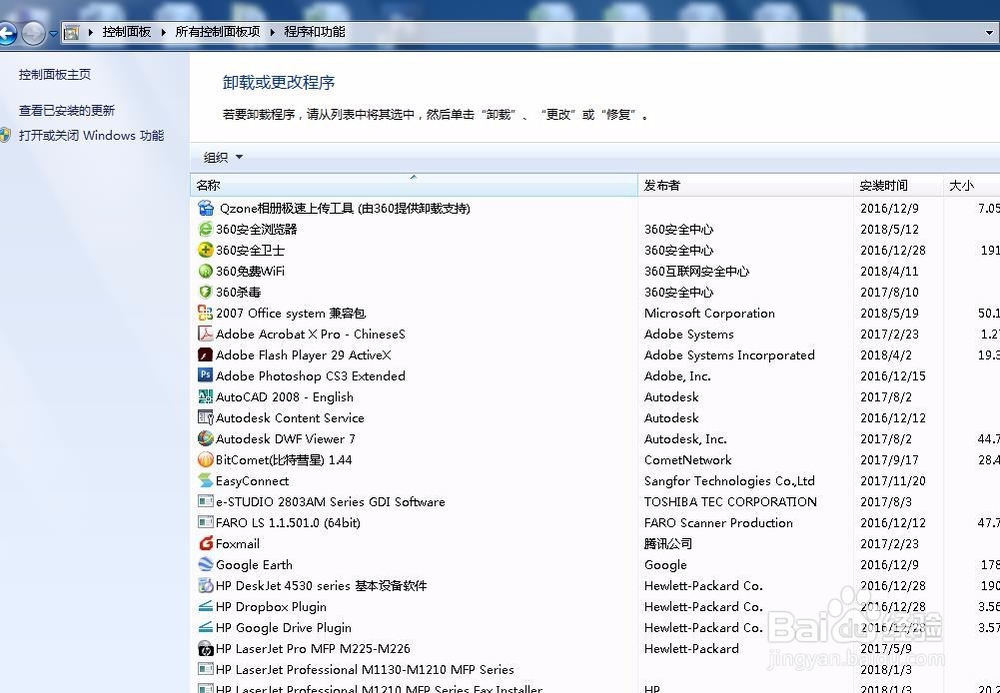1000x693 pixels.
Task: Sort list by 安装时间 column
Action: coord(898,186)
